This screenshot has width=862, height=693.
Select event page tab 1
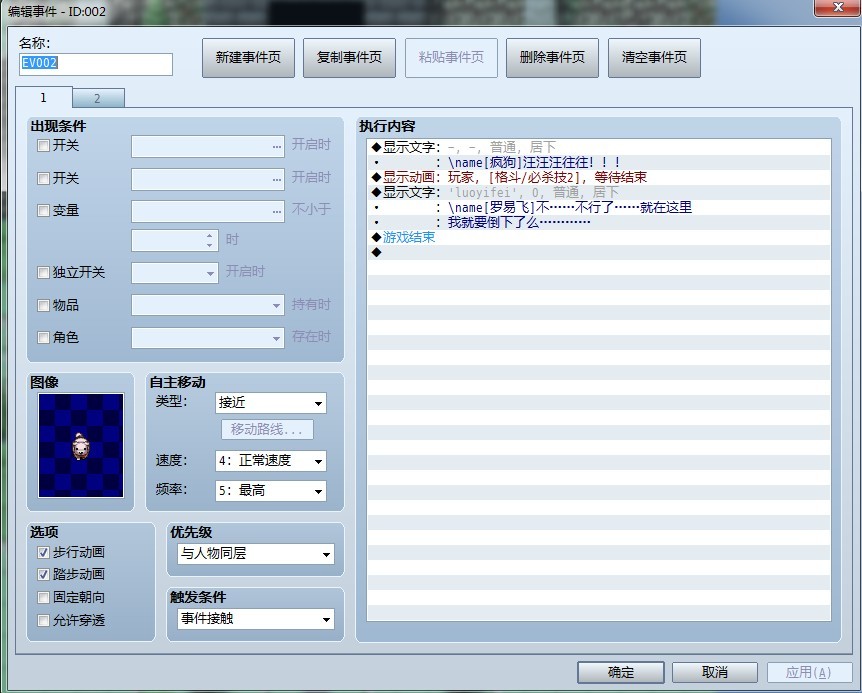pyautogui.click(x=43, y=97)
